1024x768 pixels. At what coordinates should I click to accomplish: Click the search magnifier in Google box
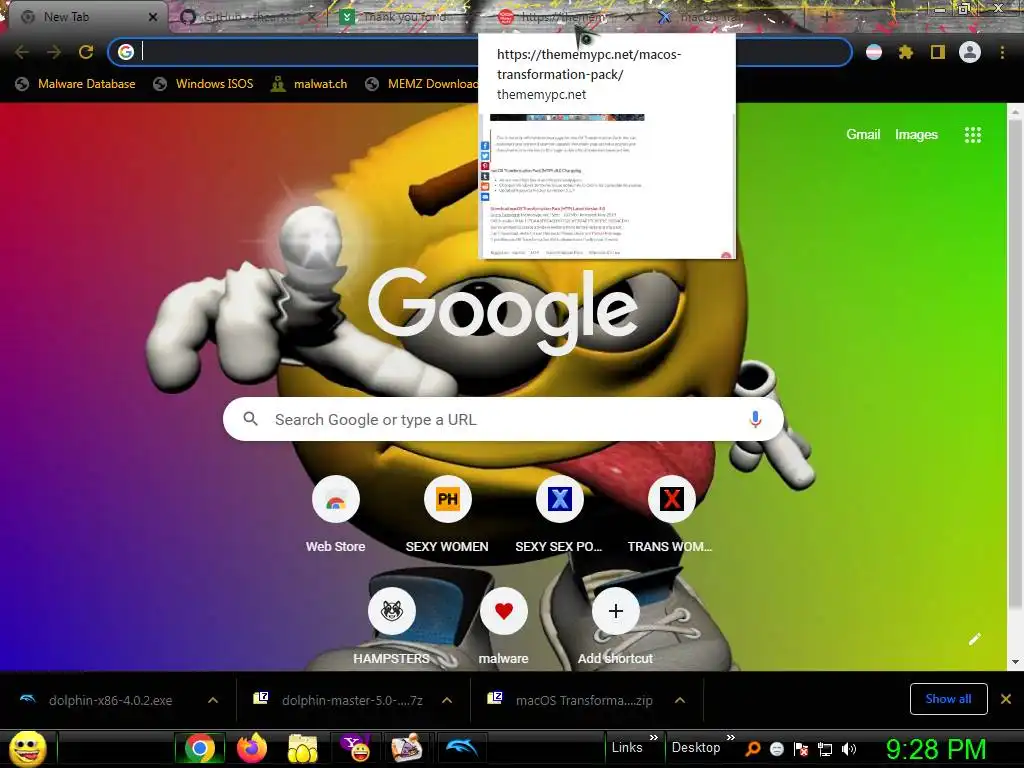(250, 419)
